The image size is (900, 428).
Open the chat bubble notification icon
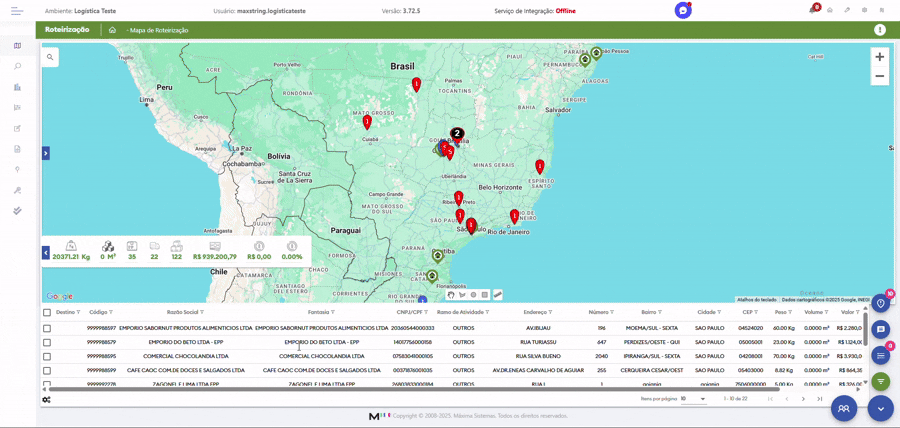[683, 11]
